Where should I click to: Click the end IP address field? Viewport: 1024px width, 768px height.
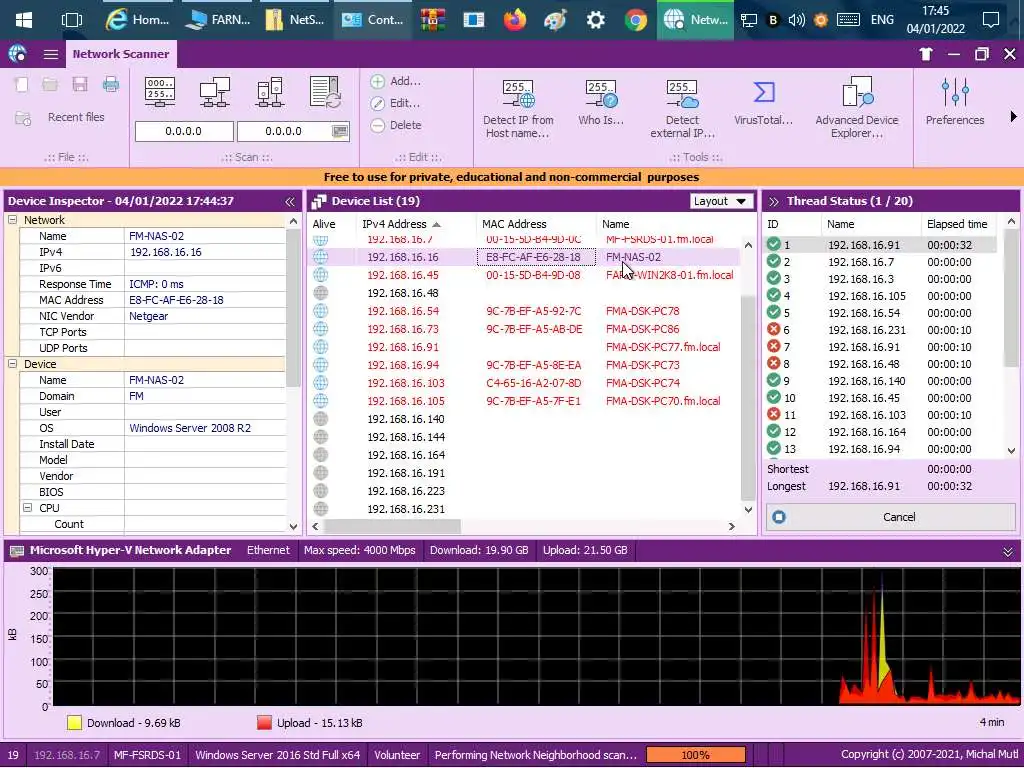pos(283,131)
